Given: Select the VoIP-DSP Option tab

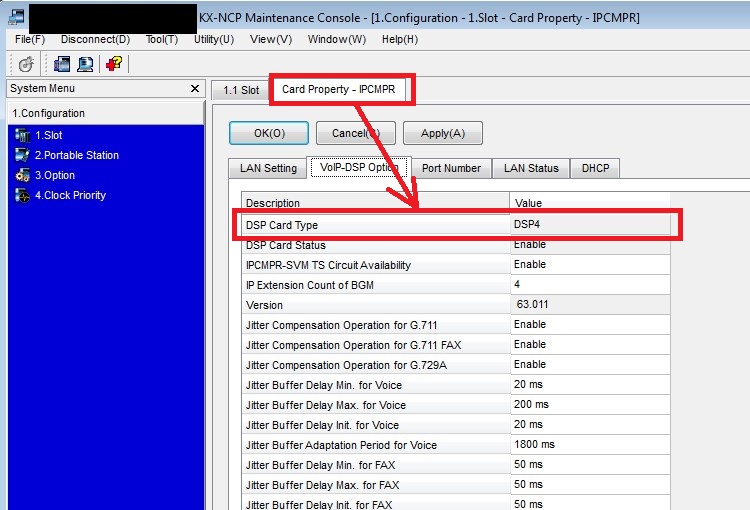Looking at the screenshot, I should pyautogui.click(x=359, y=167).
